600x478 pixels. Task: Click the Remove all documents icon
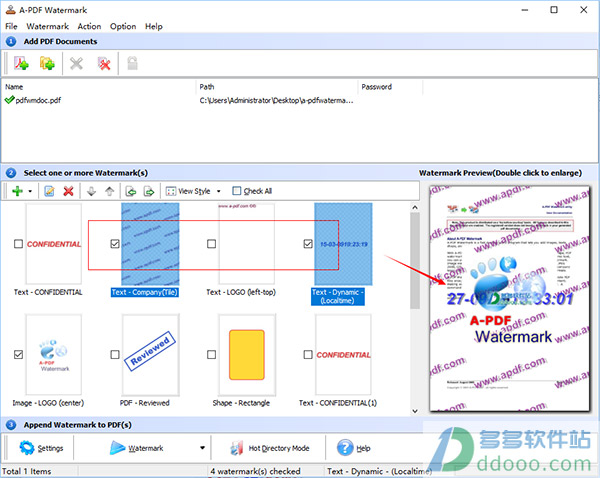coord(104,63)
